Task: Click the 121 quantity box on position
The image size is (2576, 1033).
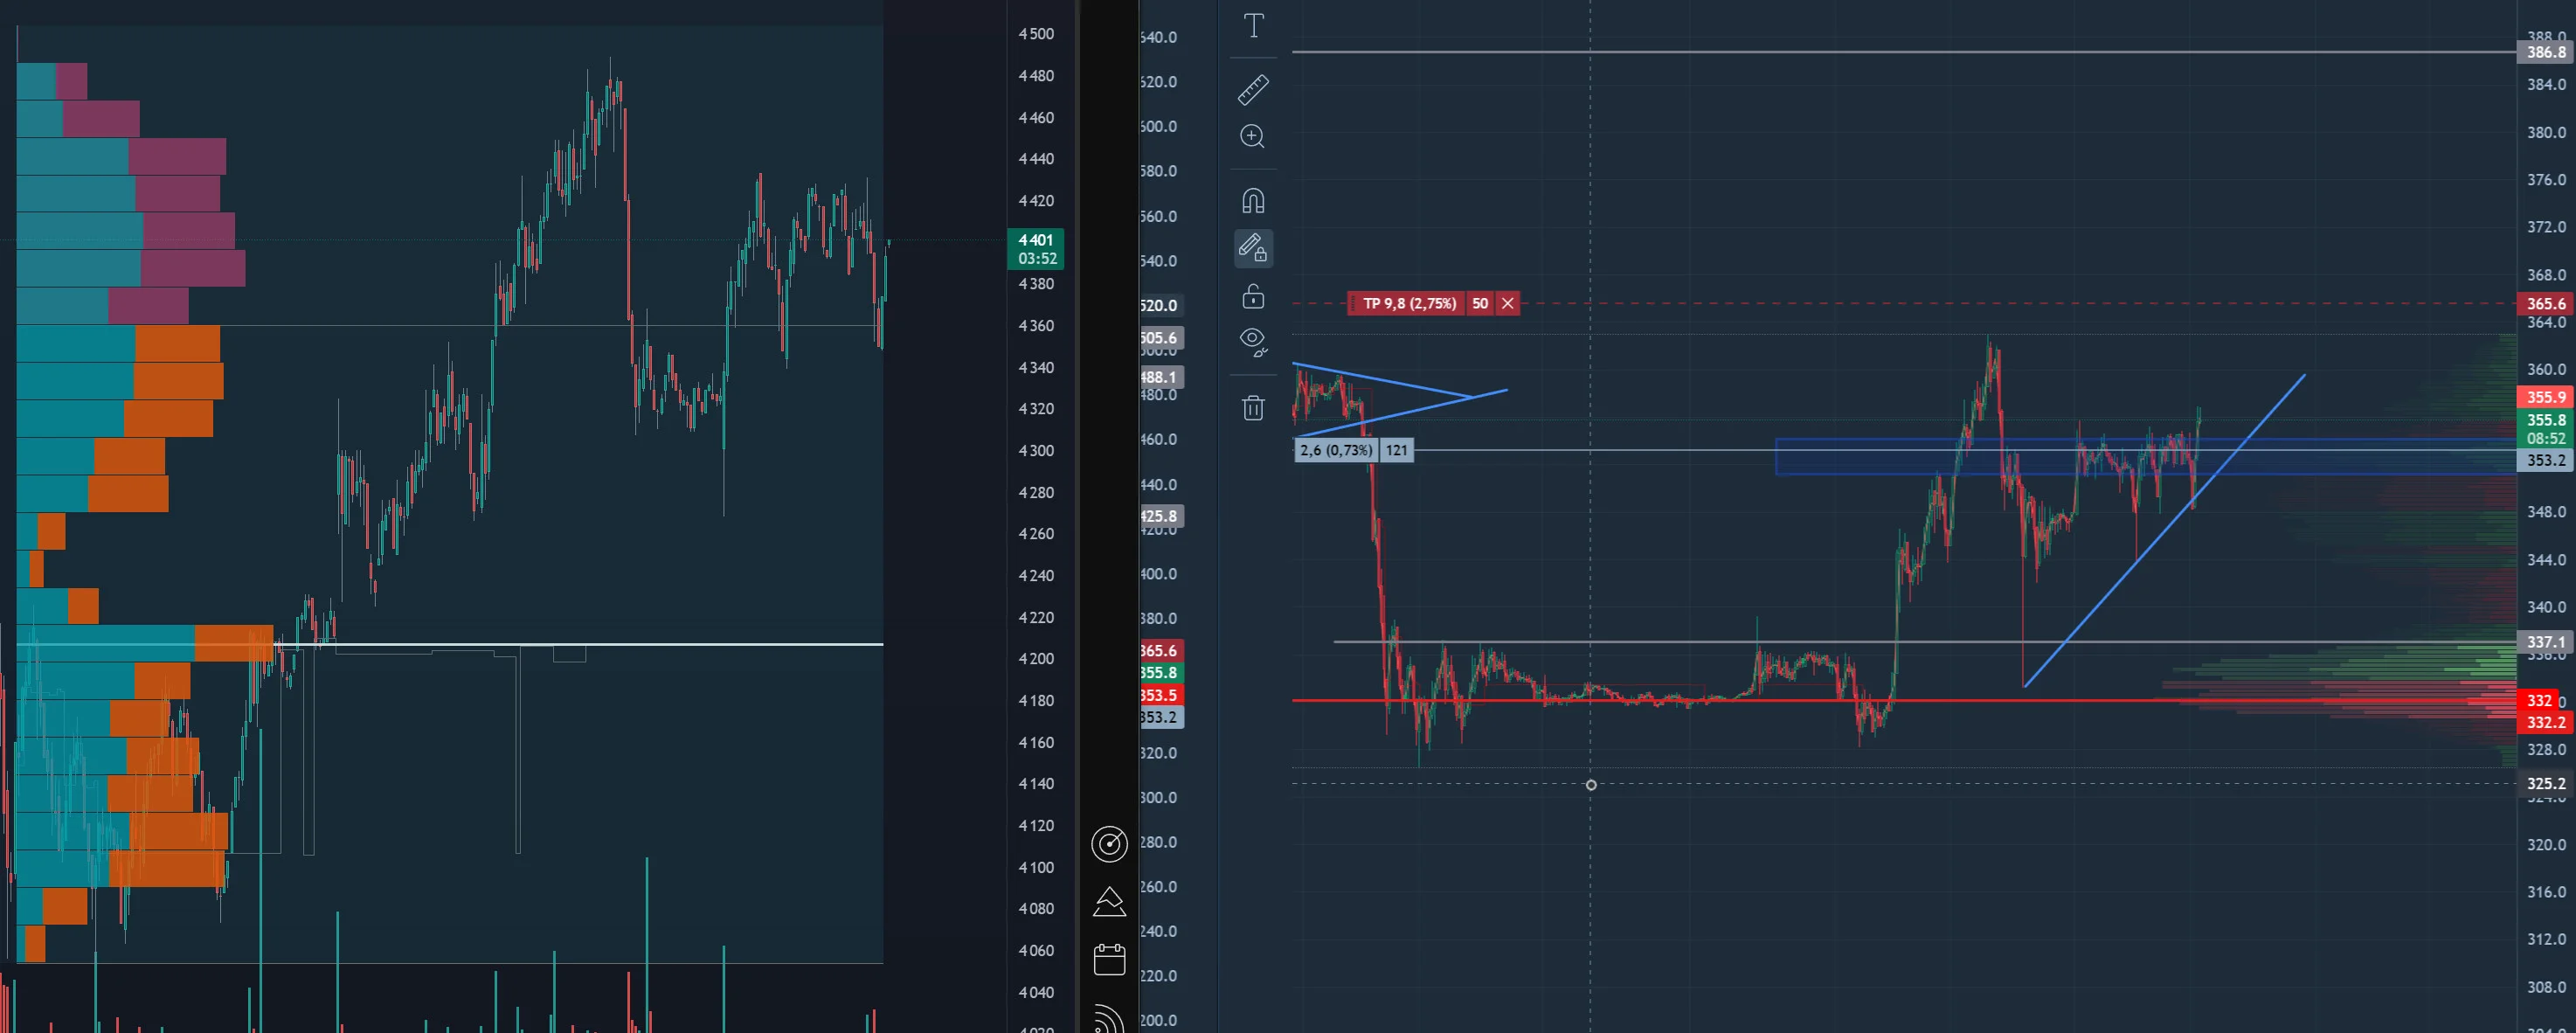Action: pyautogui.click(x=1397, y=450)
